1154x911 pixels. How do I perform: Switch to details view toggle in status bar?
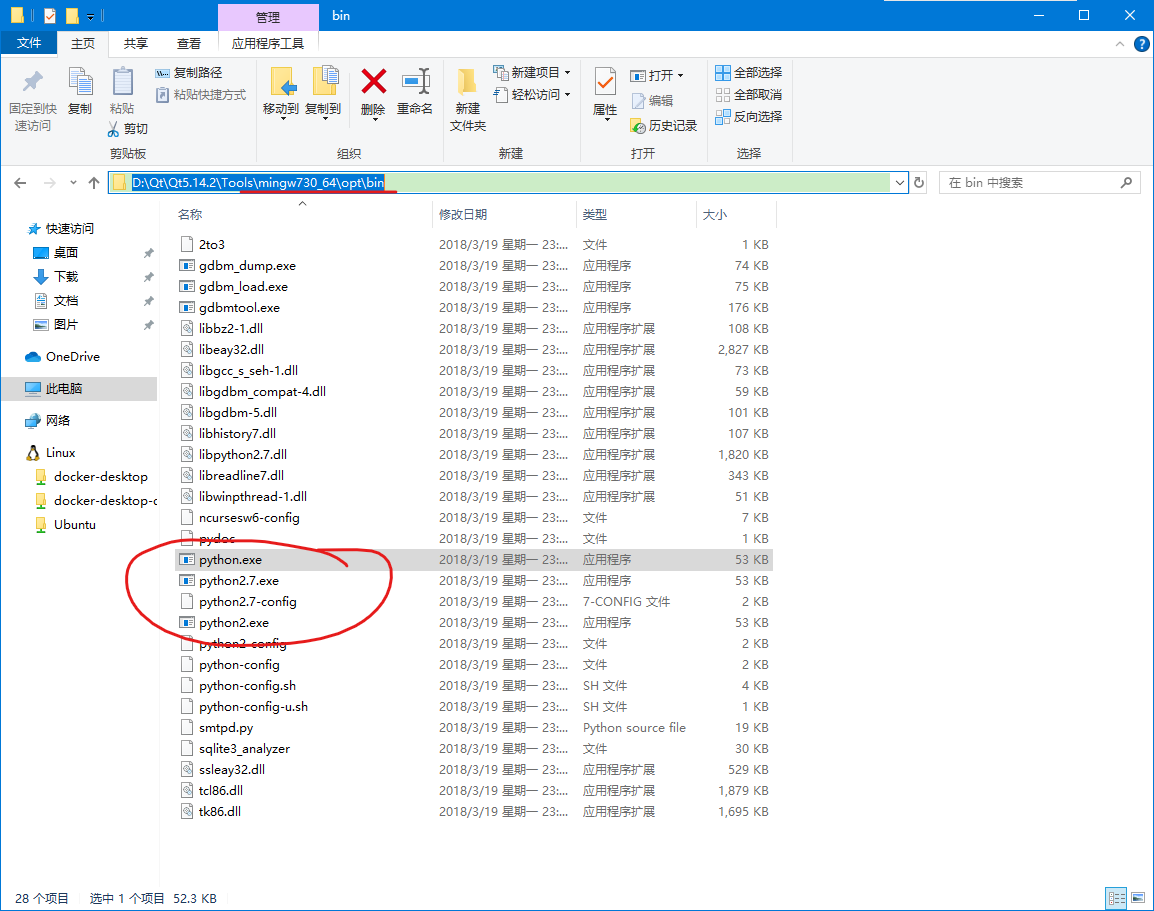click(x=1116, y=898)
